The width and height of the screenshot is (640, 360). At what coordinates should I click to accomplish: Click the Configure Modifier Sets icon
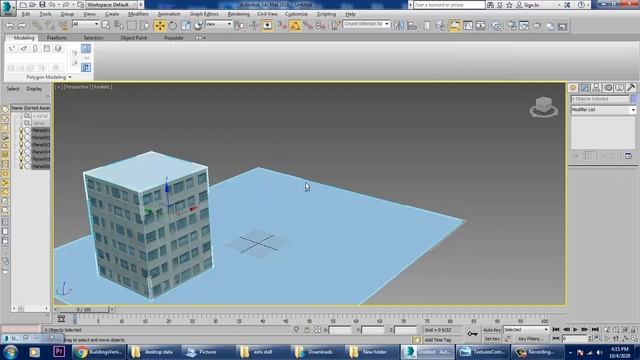628,156
